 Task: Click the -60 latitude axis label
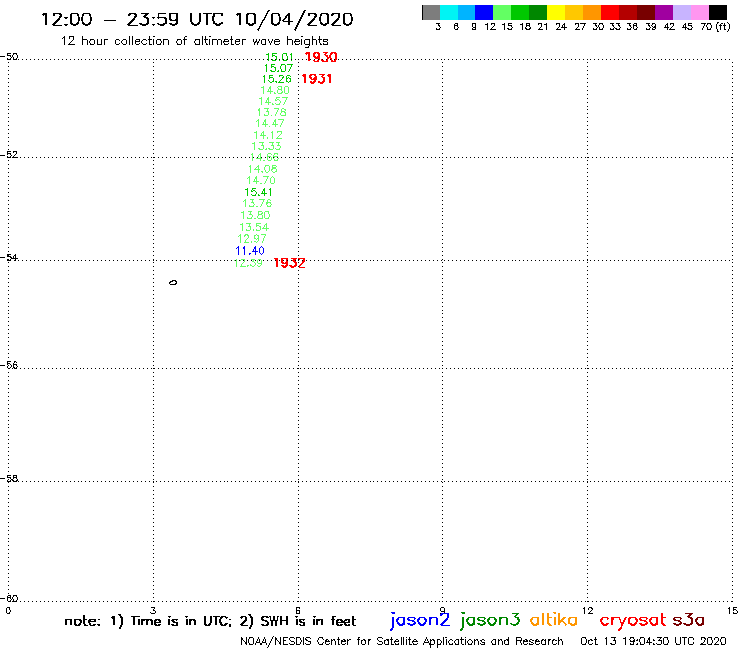(9, 599)
